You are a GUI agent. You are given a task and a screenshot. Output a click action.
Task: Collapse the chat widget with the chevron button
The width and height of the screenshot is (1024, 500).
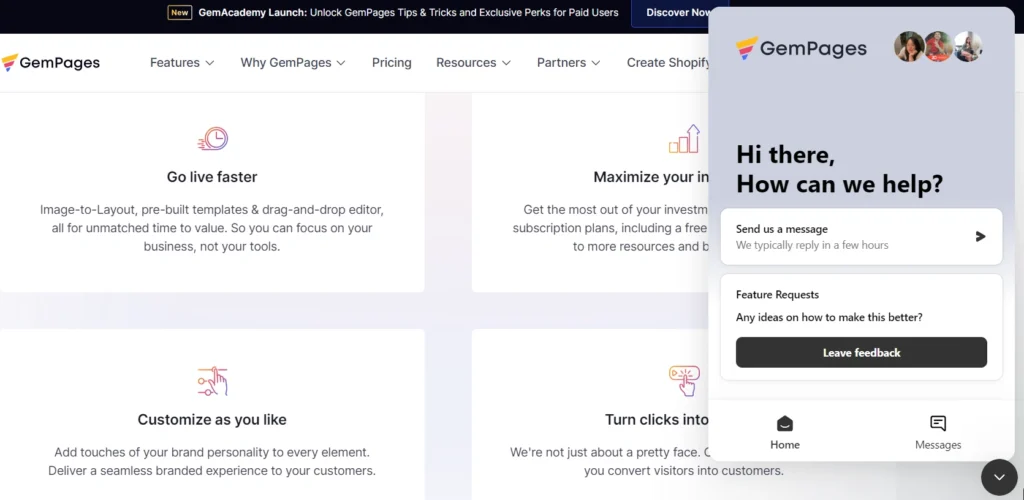[999, 477]
